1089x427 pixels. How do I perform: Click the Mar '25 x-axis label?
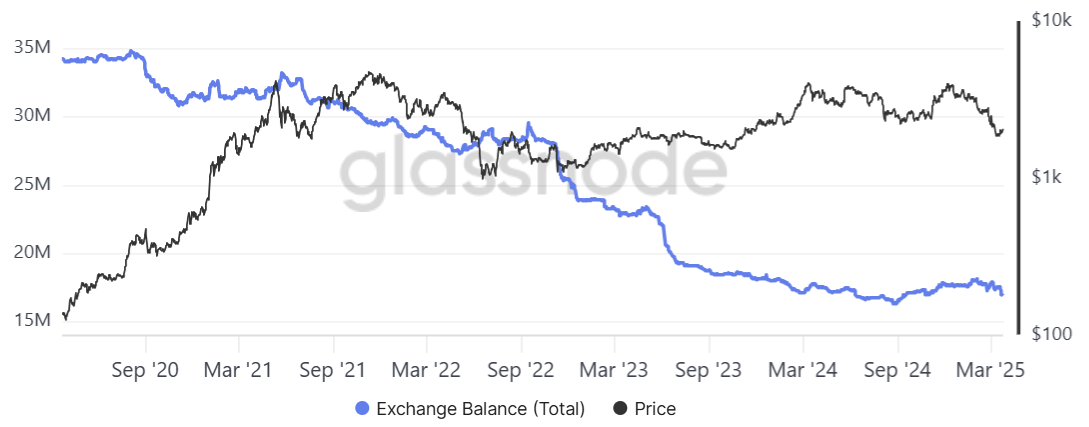[991, 371]
